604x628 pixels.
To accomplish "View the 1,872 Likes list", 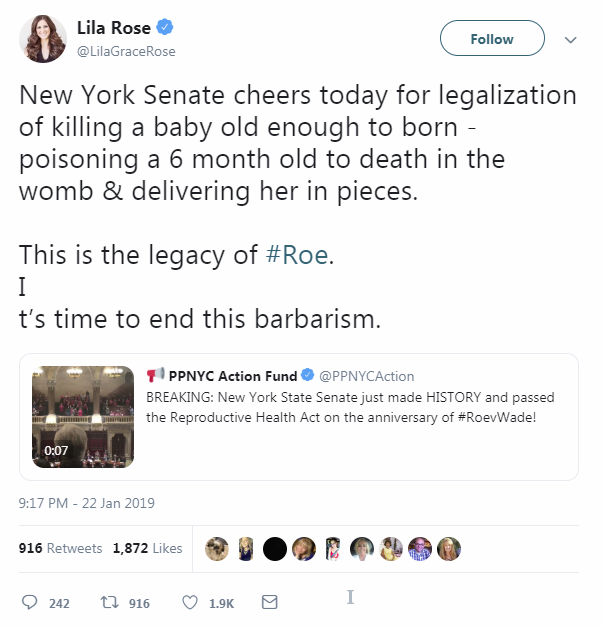I will pyautogui.click(x=148, y=548).
